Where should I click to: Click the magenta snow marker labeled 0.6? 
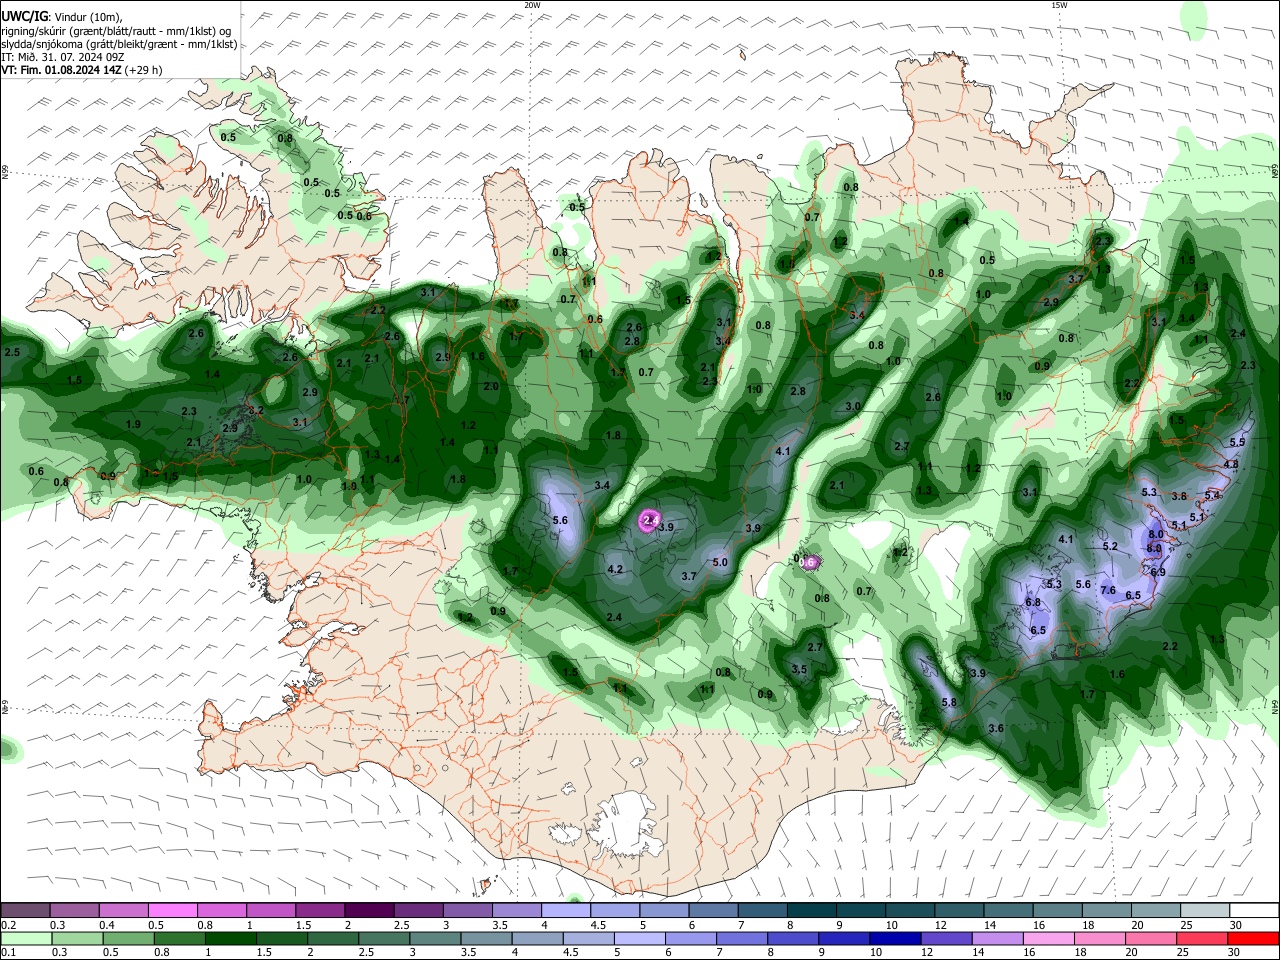pyautogui.click(x=808, y=562)
